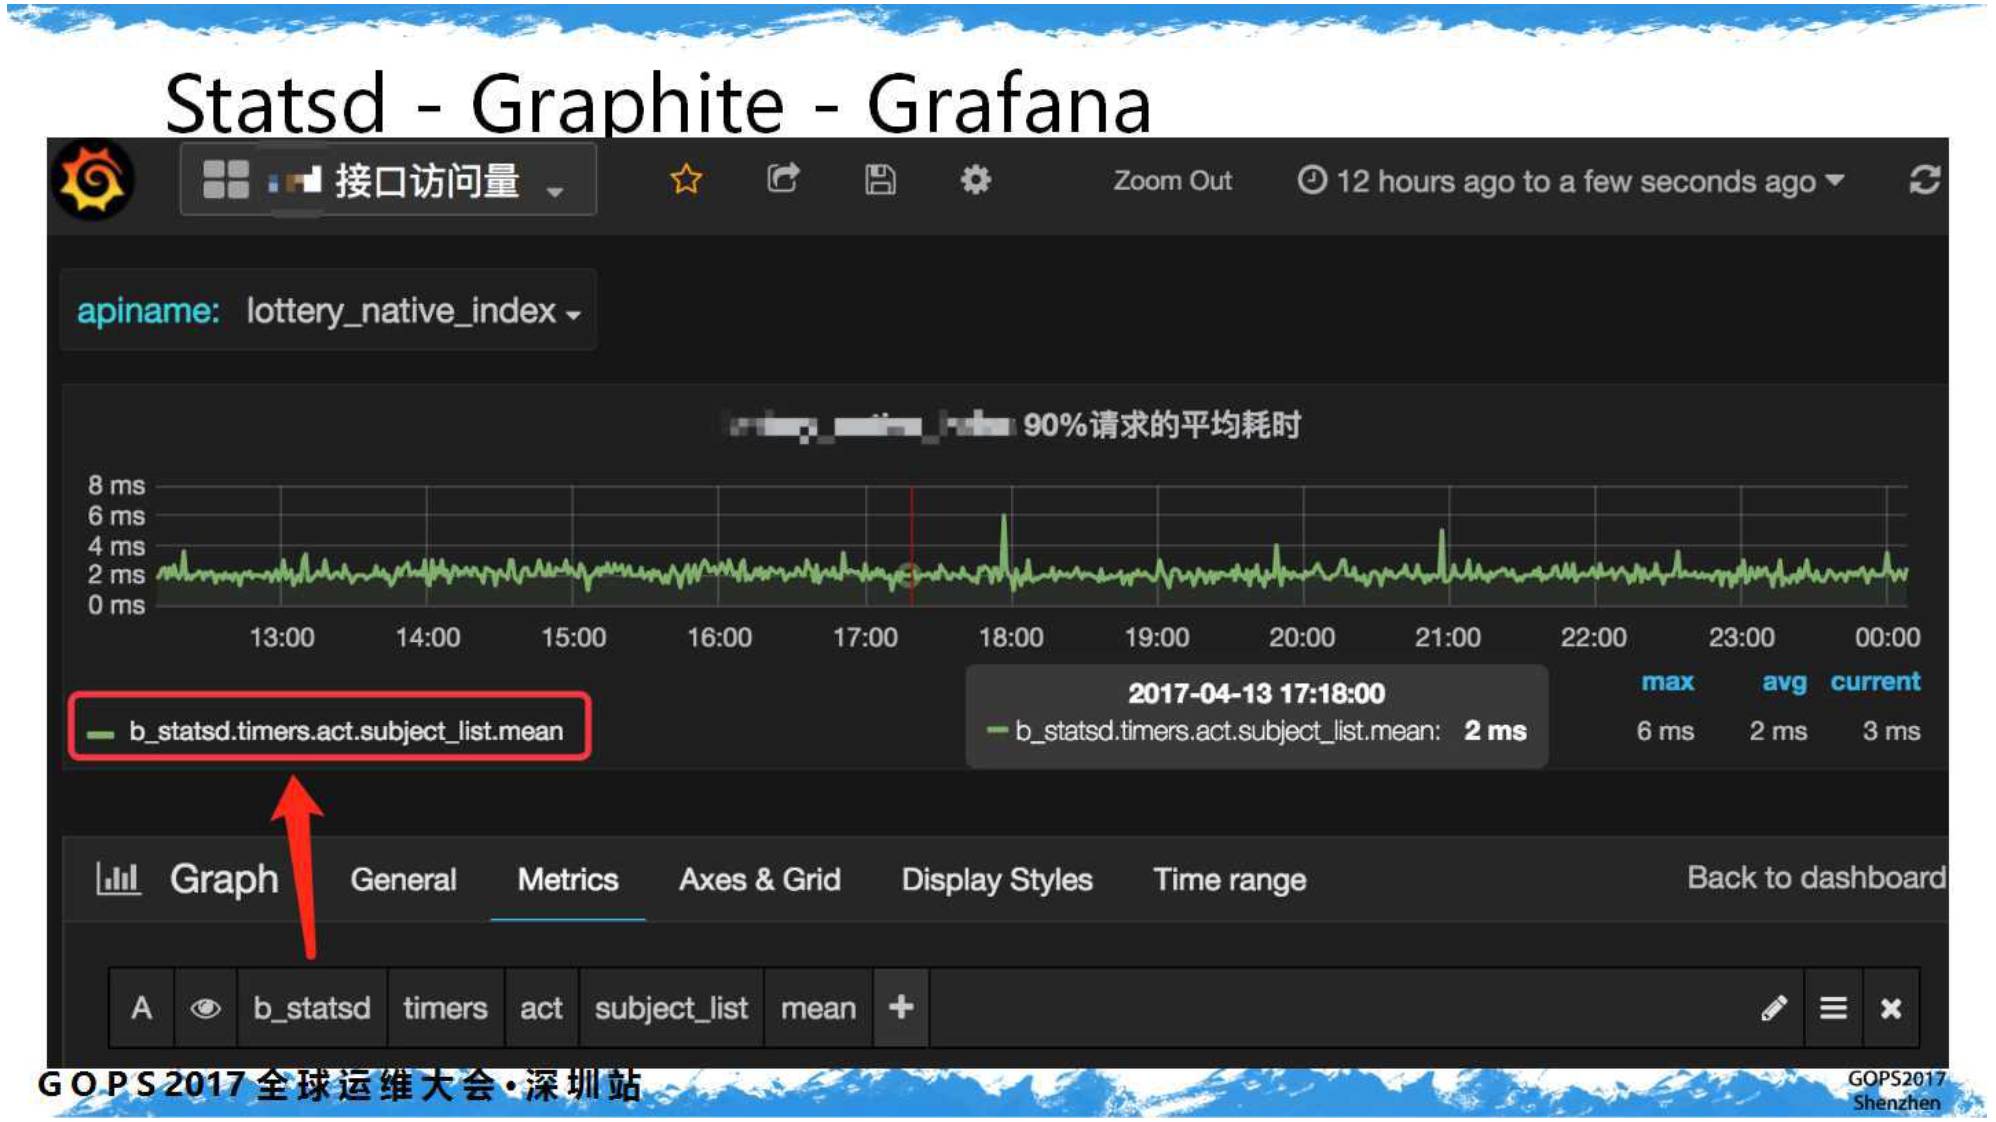Add metric segment with plus button
Viewport: 1996px width, 1122px height.
point(900,1007)
